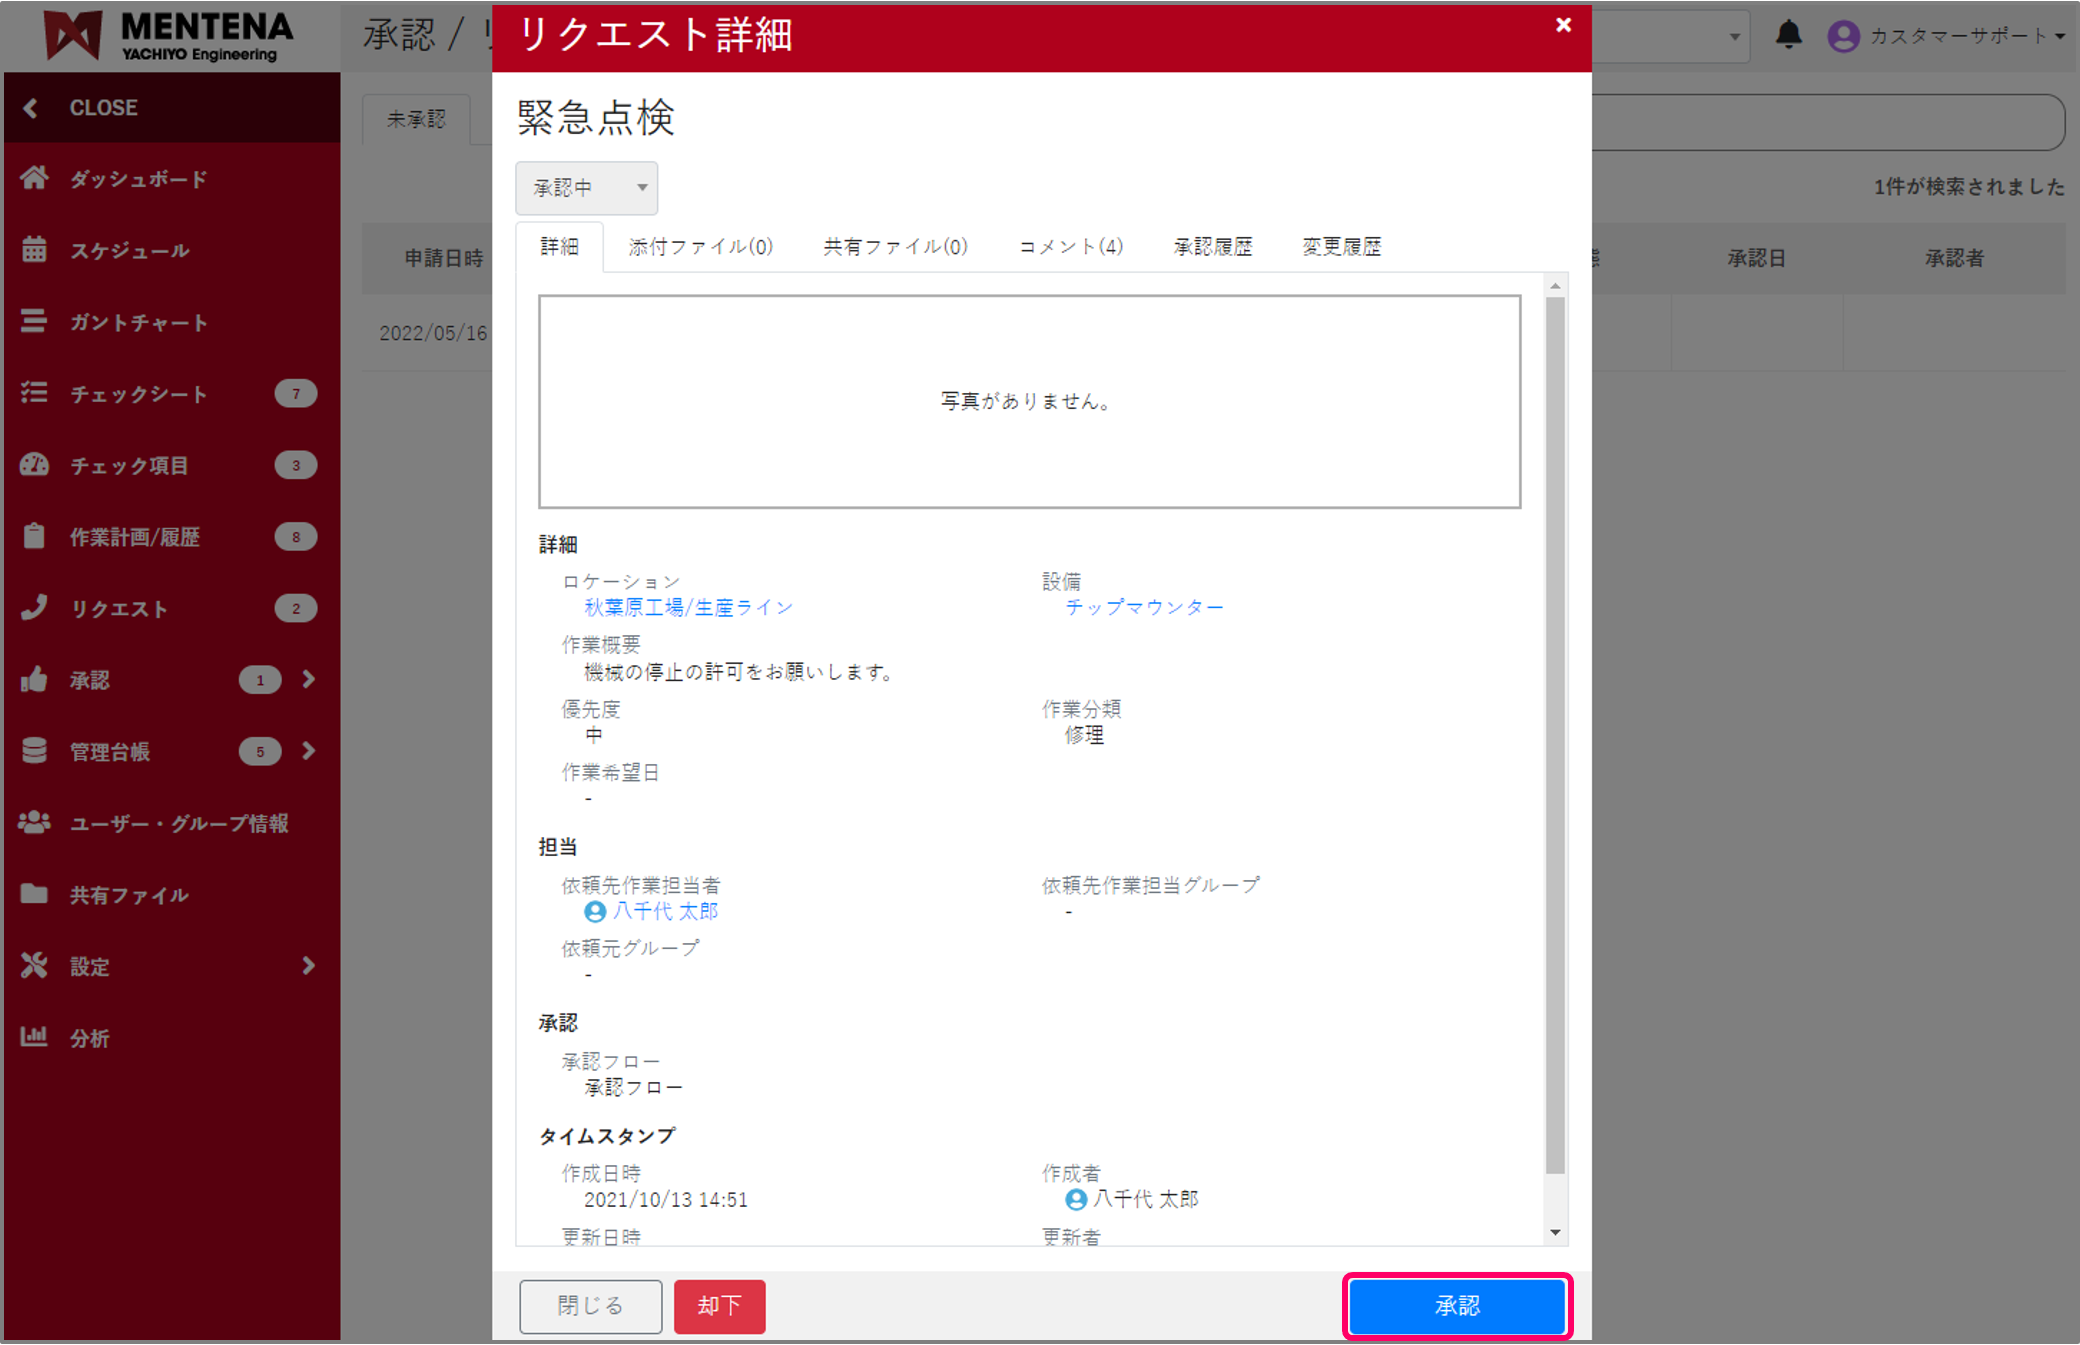The image size is (2080, 1345).
Task: Select the スケジュール calendar icon
Action: [x=35, y=251]
